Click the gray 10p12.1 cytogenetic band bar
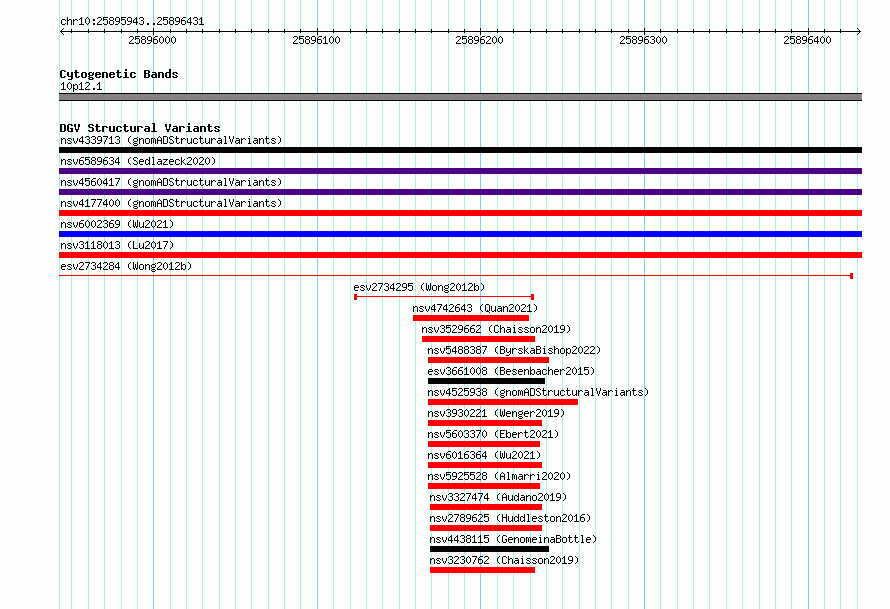The image size is (890, 609). [460, 97]
